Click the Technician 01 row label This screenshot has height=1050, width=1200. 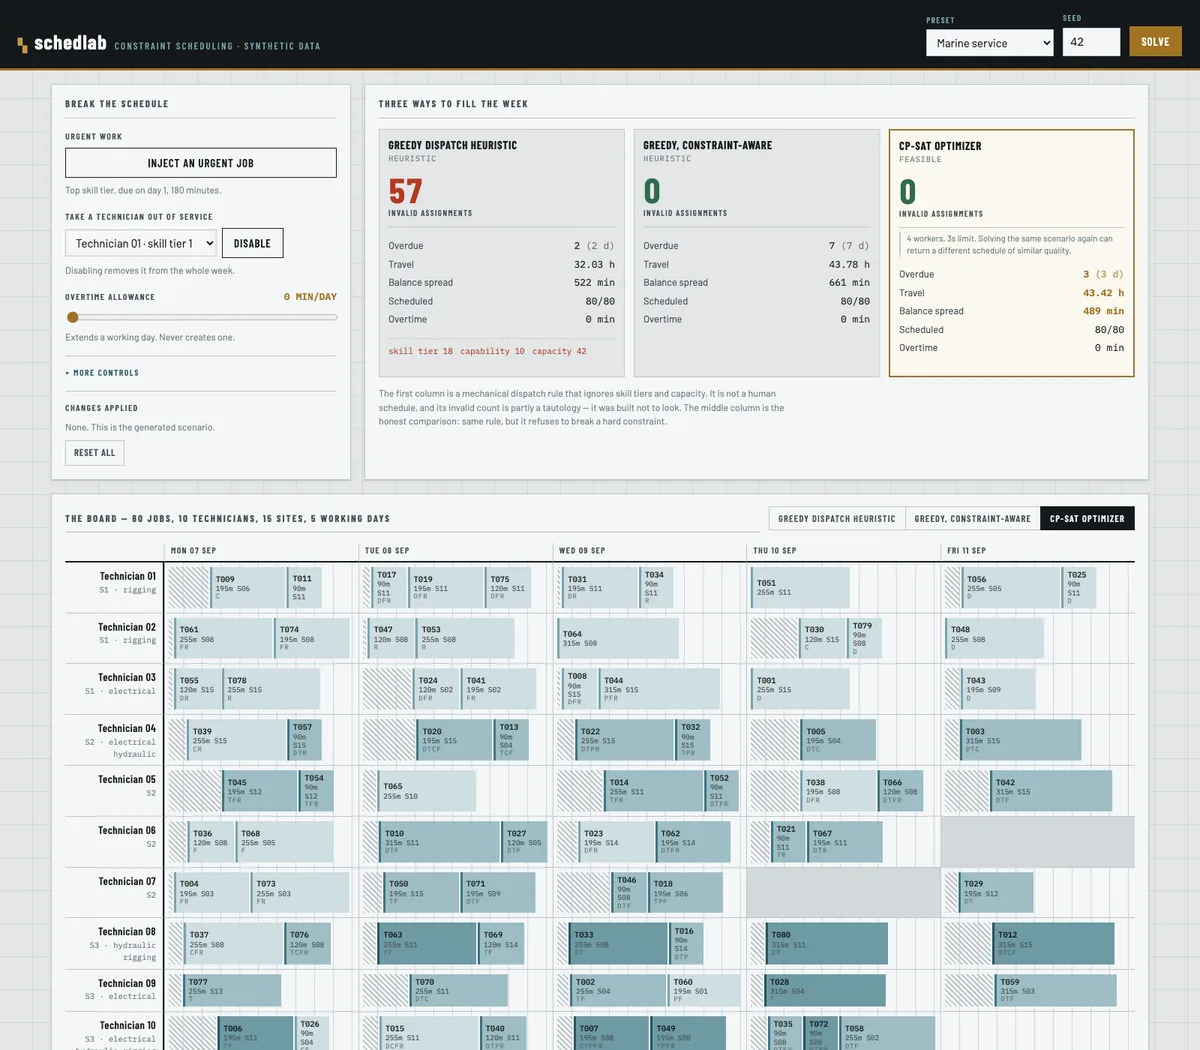[x=127, y=577]
